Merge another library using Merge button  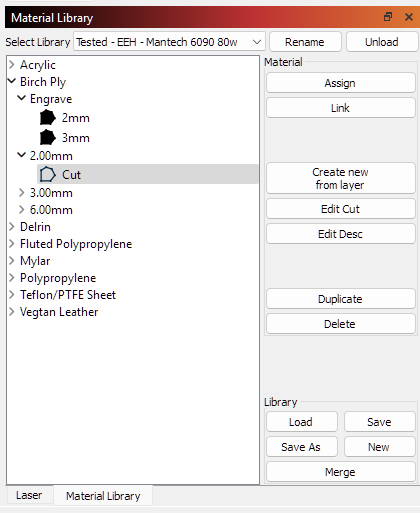[340, 472]
